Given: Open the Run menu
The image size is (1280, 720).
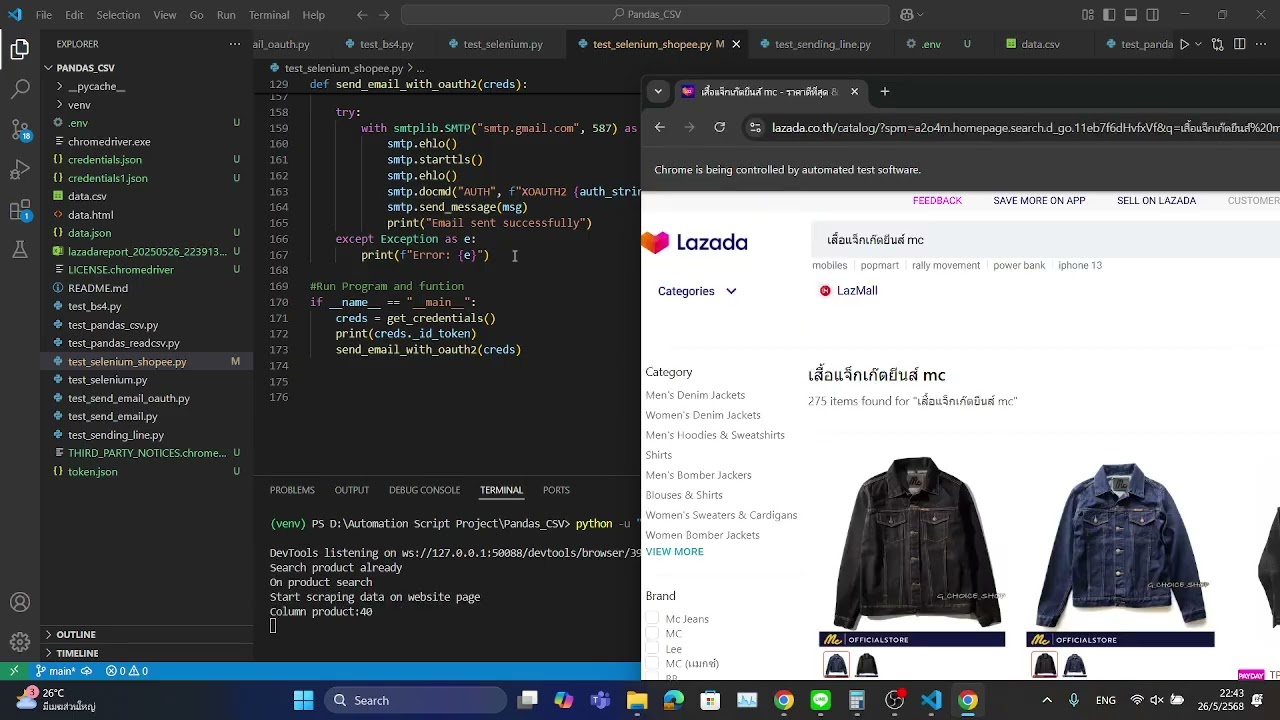Looking at the screenshot, I should pyautogui.click(x=226, y=15).
